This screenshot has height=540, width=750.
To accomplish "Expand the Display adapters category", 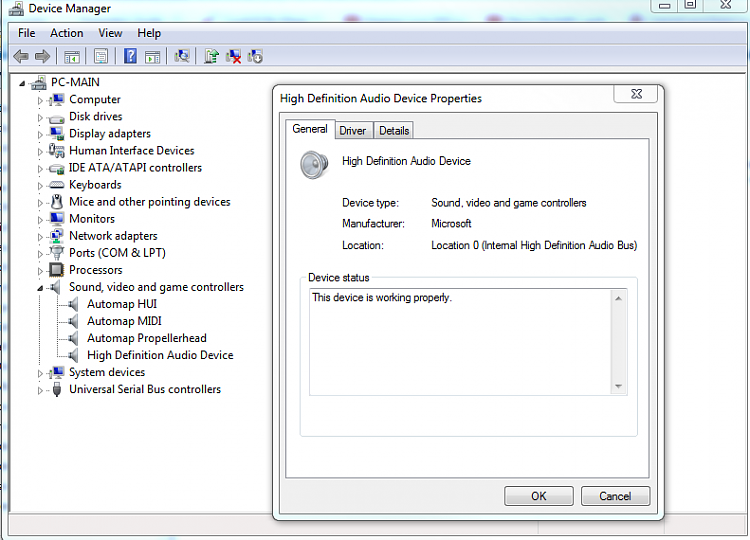I will coord(40,134).
